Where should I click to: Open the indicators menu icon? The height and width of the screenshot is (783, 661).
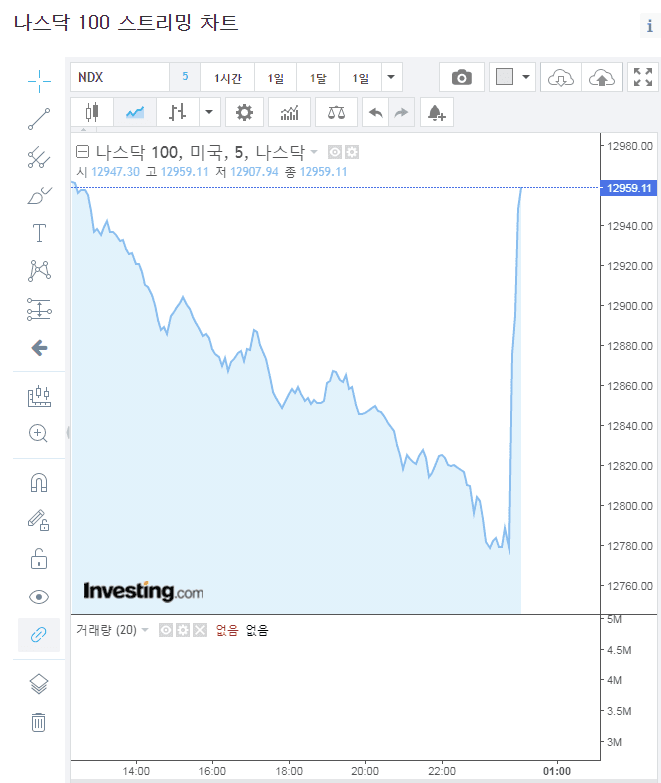(x=289, y=112)
